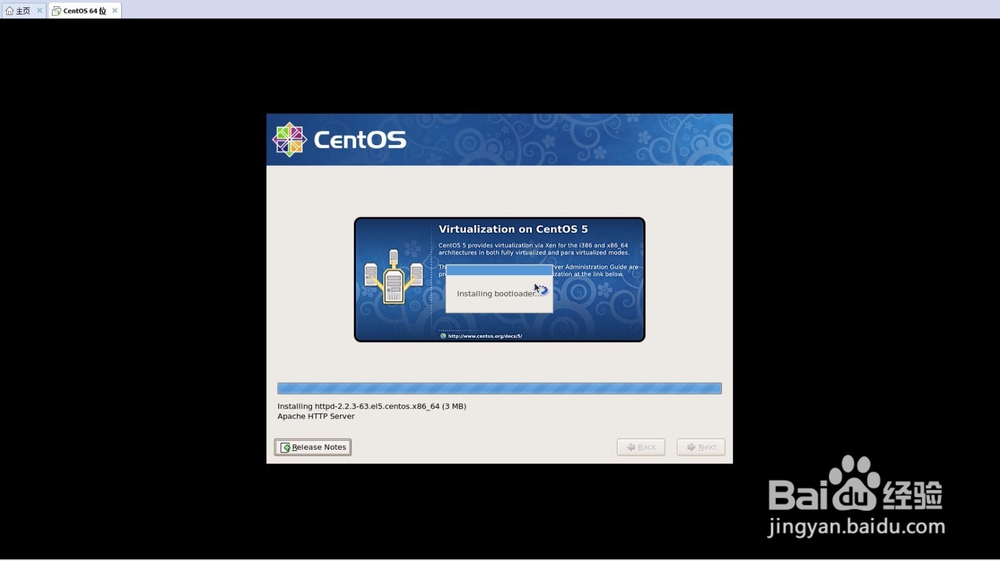Click the home icon on 主页 tab
The image size is (1000, 561).
point(9,11)
